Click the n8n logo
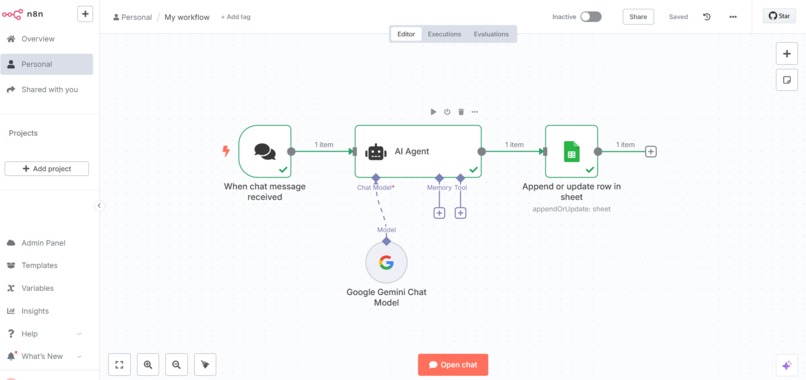Screen dimensions: 806x380 click(22, 14)
